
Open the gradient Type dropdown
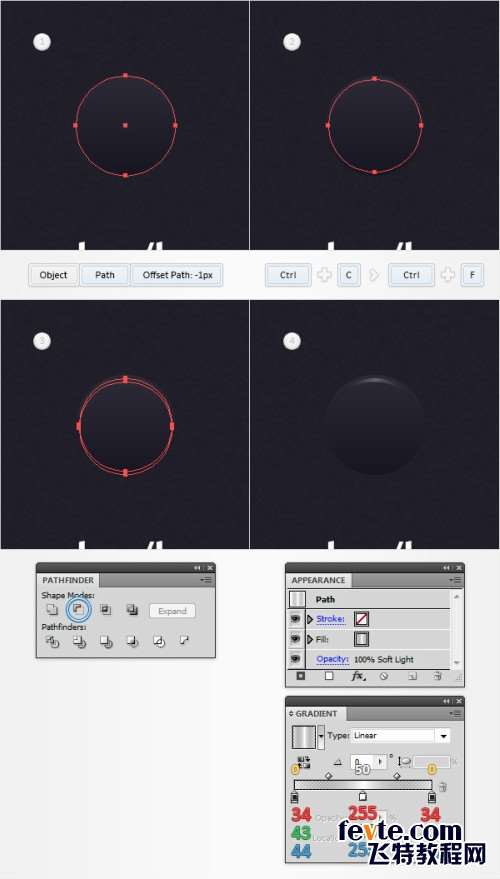coord(401,735)
